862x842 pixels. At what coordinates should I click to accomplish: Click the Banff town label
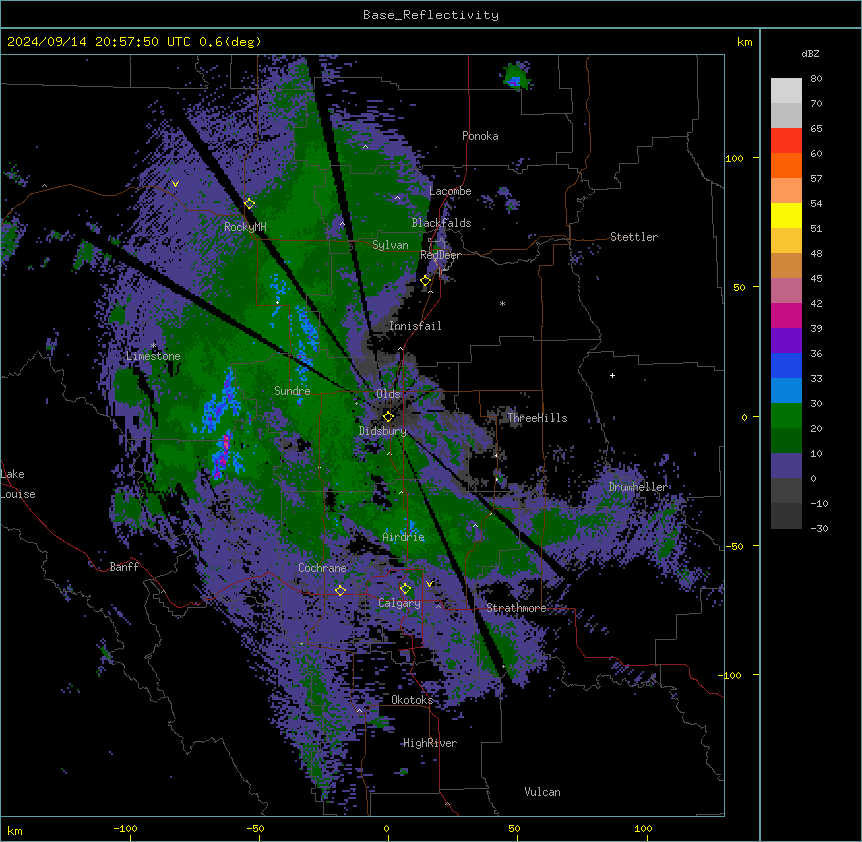click(x=124, y=567)
